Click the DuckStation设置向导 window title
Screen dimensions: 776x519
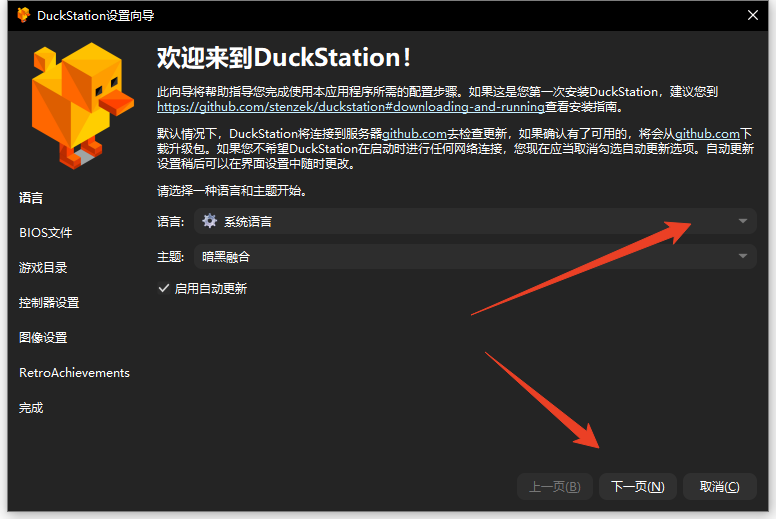coord(96,15)
